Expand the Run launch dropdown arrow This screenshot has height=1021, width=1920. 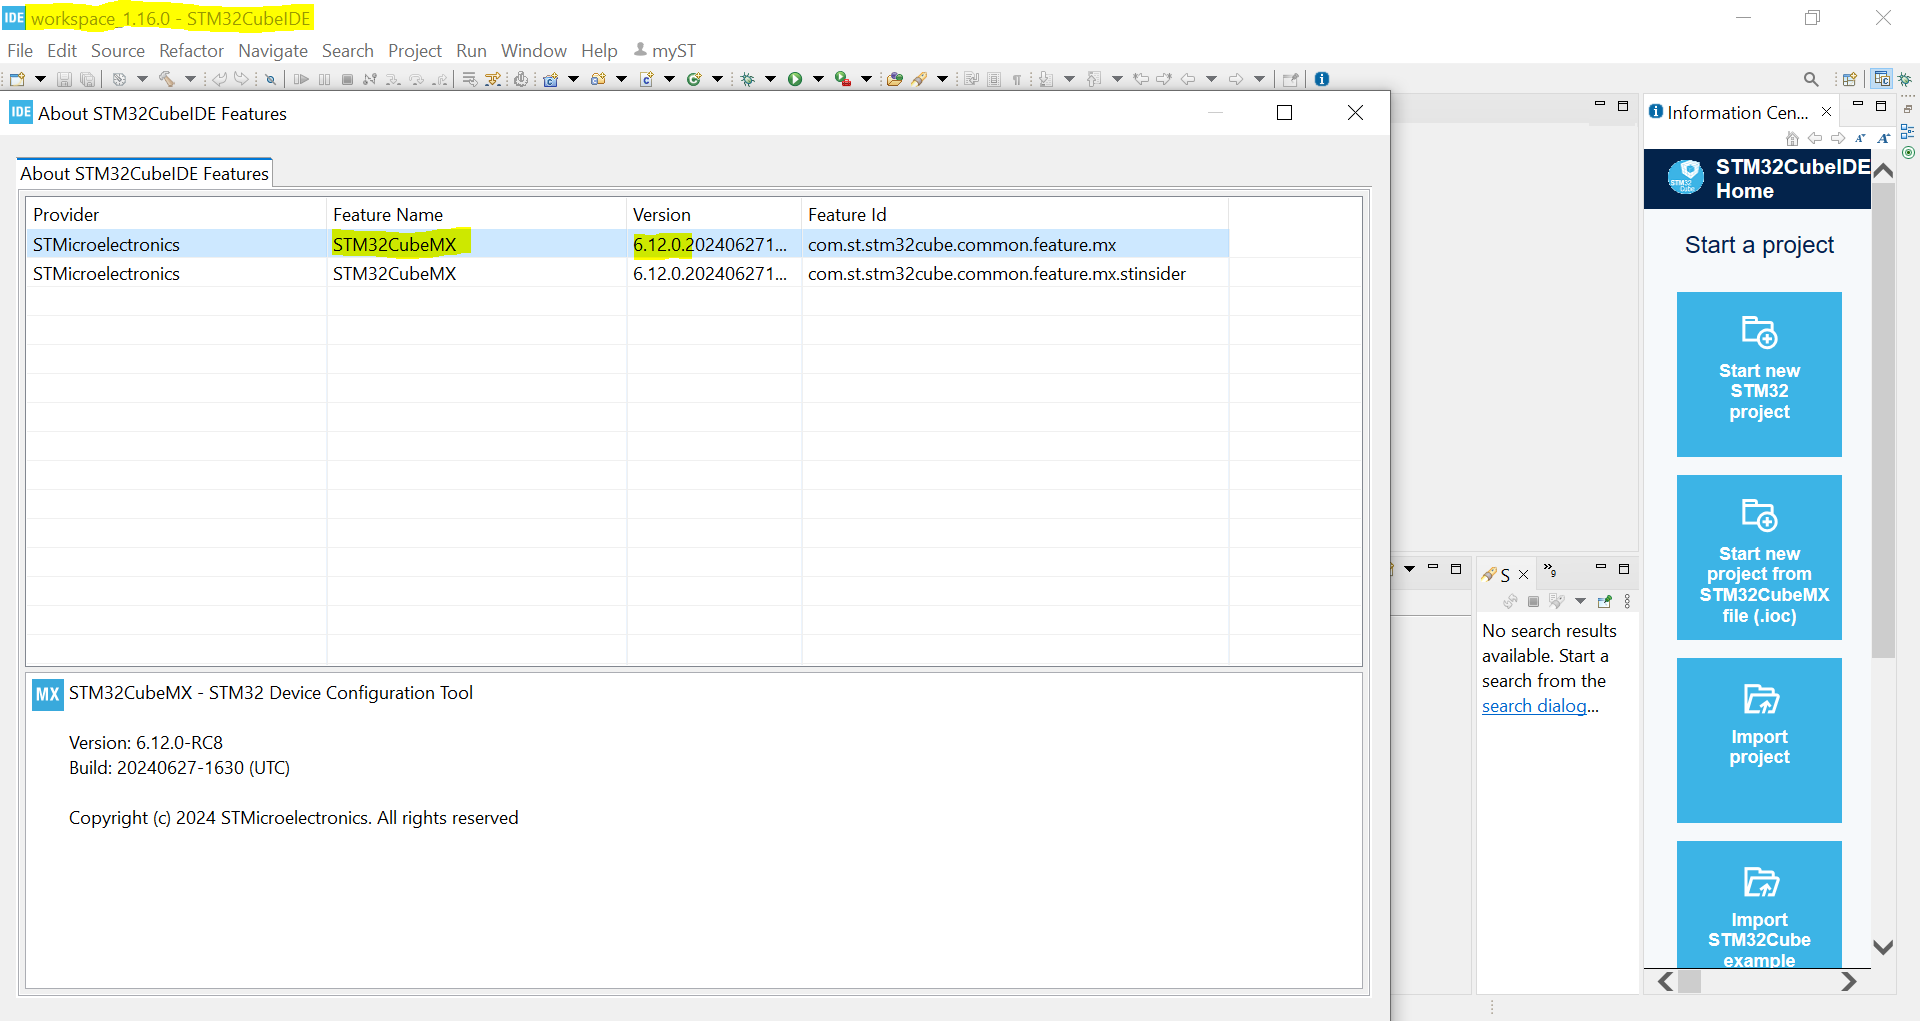tap(818, 79)
